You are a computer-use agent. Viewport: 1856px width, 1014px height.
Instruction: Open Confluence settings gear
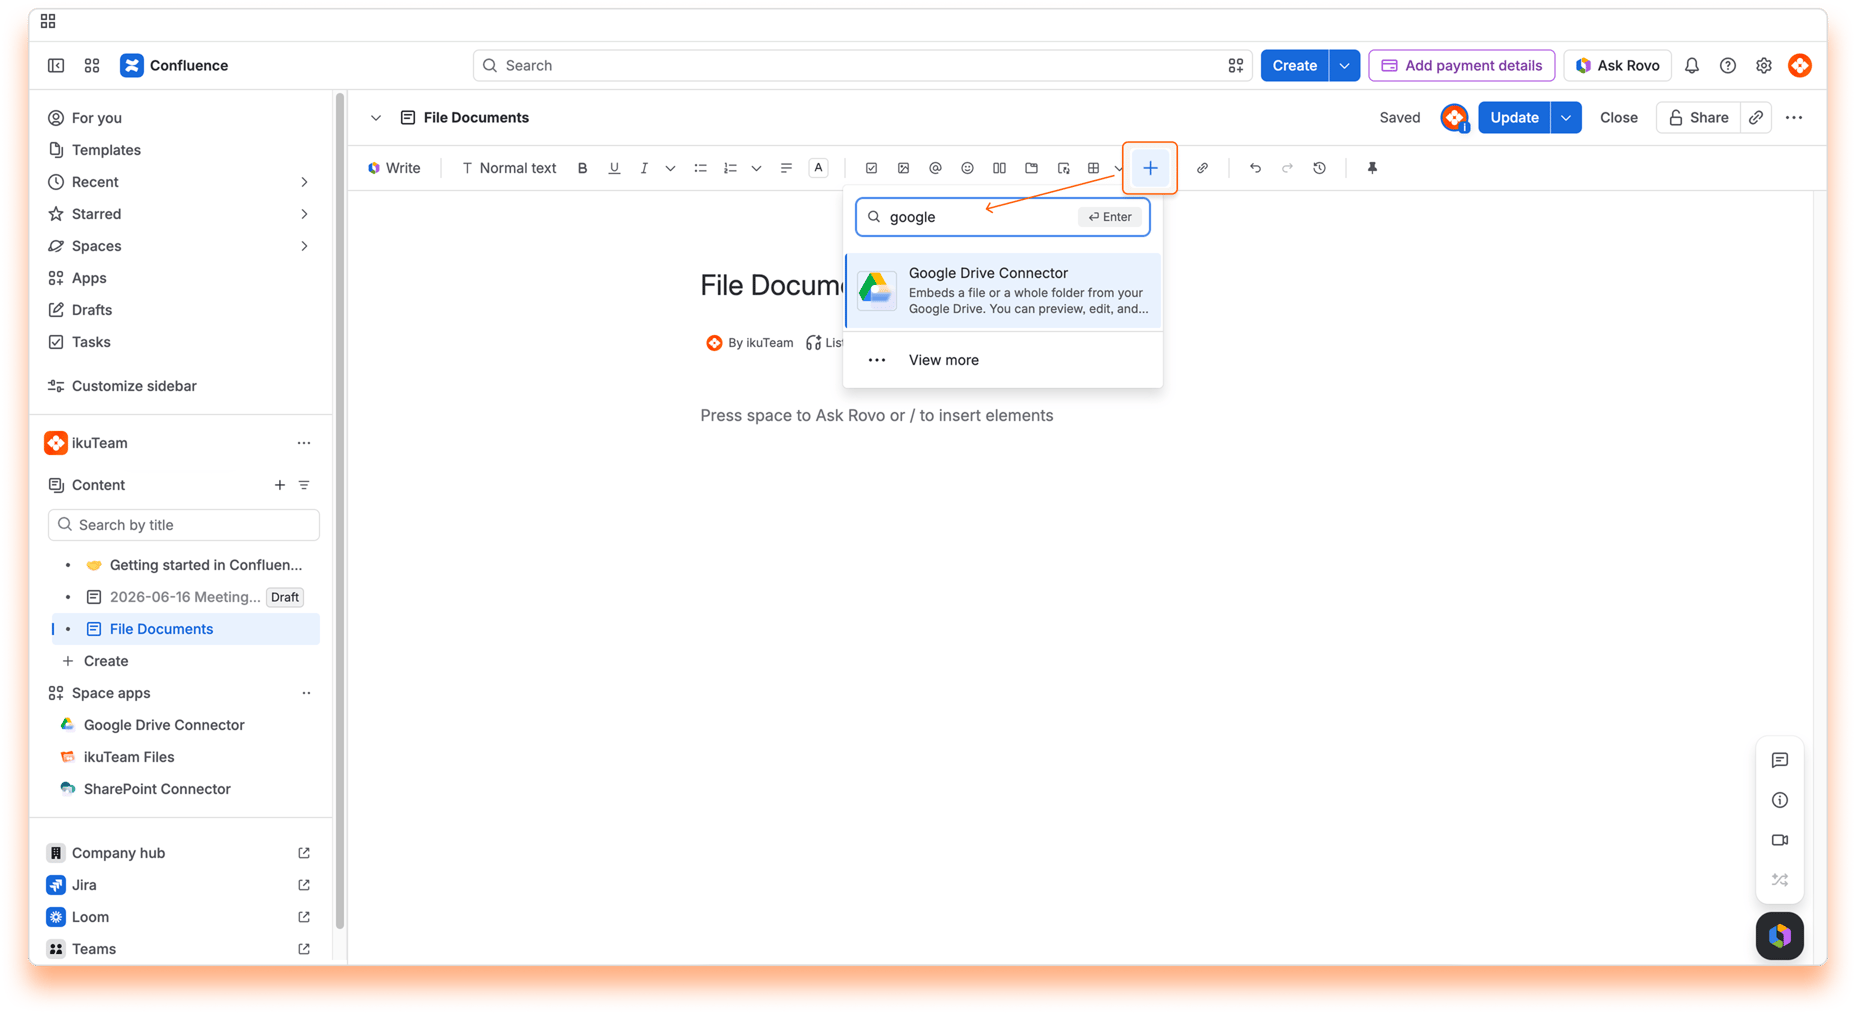click(x=1763, y=65)
